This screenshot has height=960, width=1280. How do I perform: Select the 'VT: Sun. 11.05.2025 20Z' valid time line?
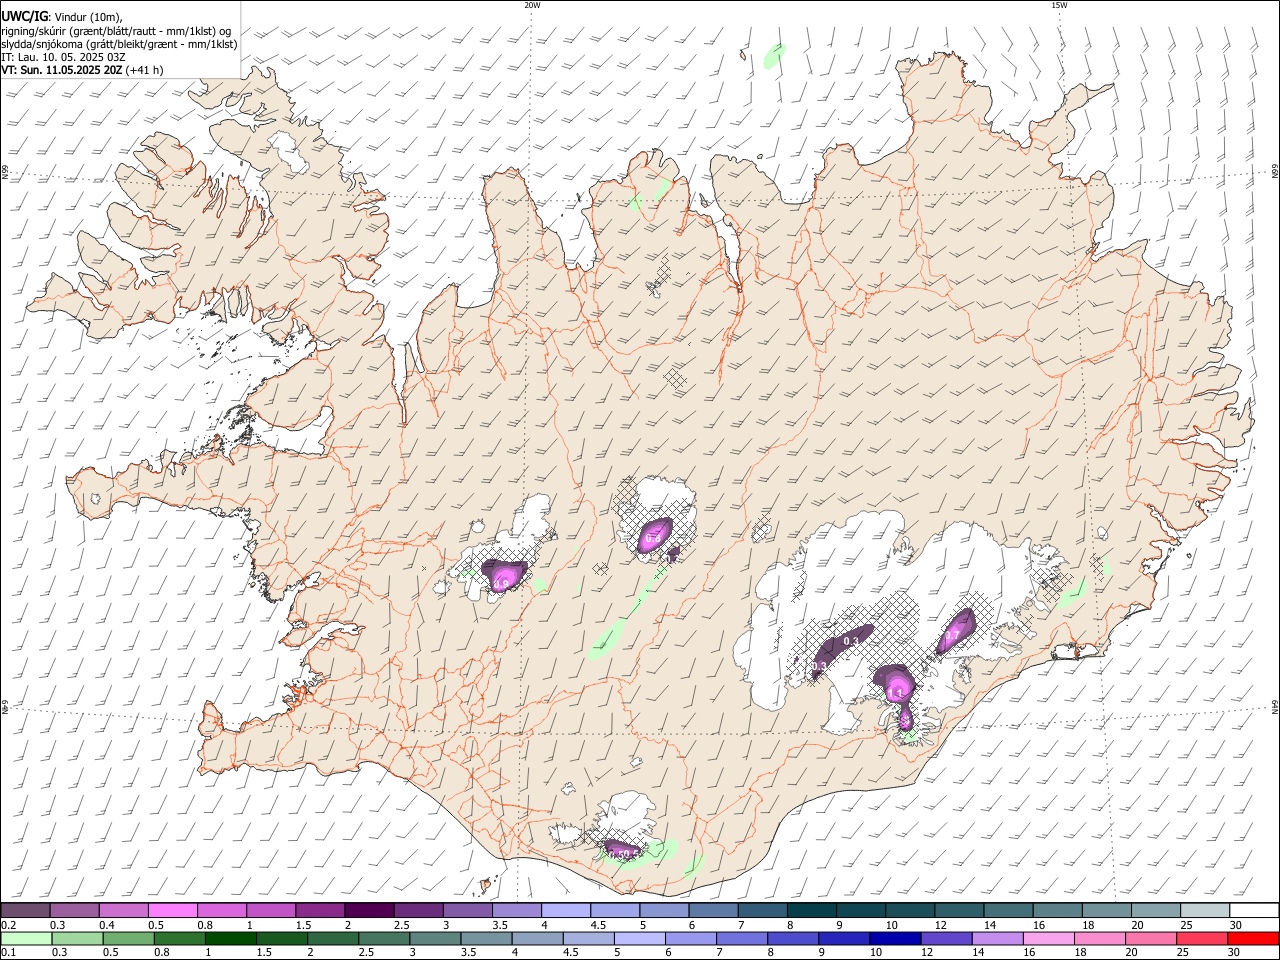tap(62, 70)
